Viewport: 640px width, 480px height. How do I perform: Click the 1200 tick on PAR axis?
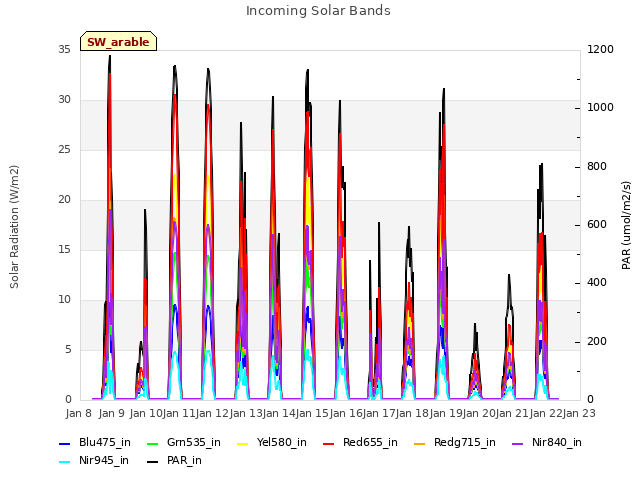(x=600, y=49)
